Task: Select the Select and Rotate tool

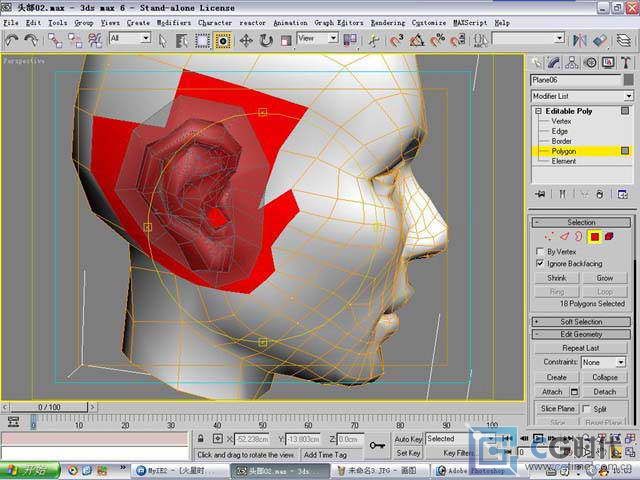Action: pos(266,40)
